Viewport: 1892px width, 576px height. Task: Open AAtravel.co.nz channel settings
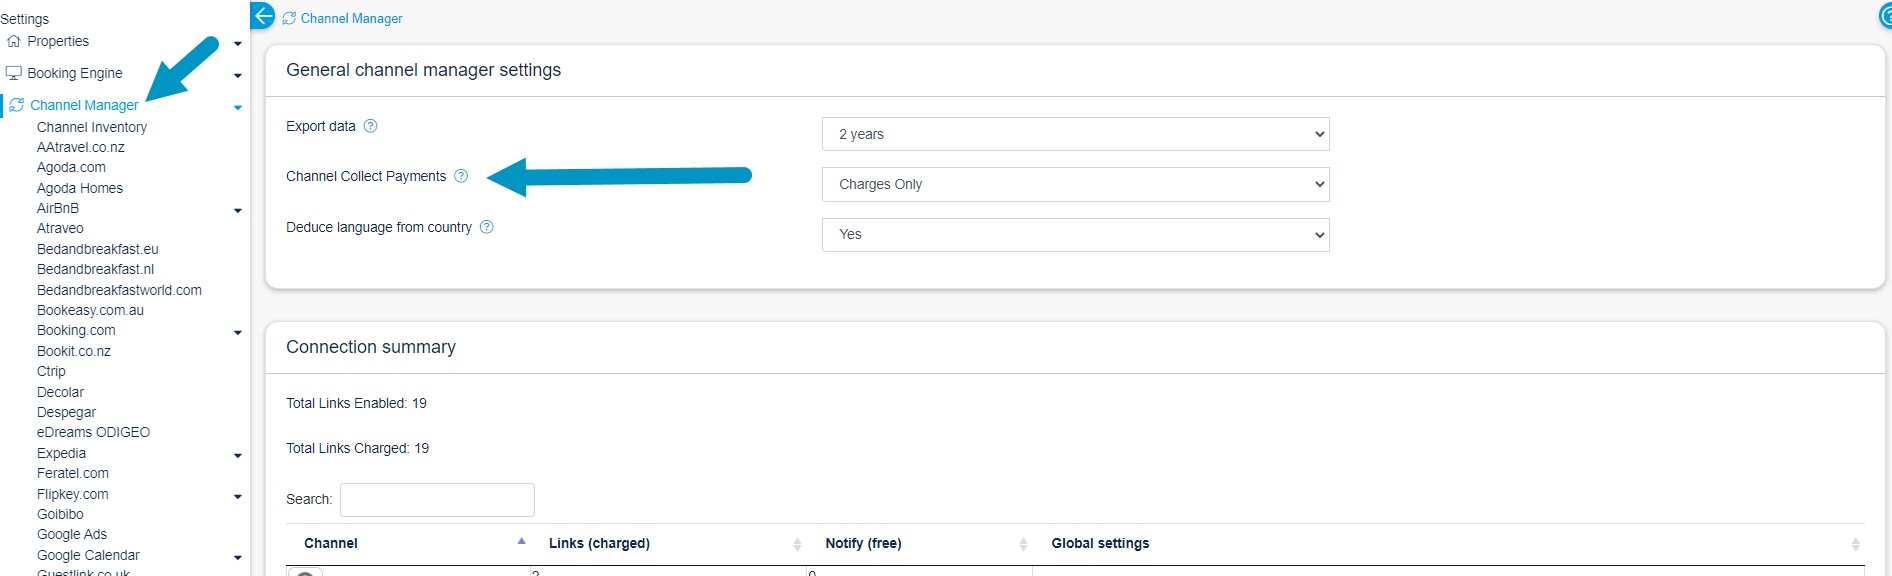(81, 147)
